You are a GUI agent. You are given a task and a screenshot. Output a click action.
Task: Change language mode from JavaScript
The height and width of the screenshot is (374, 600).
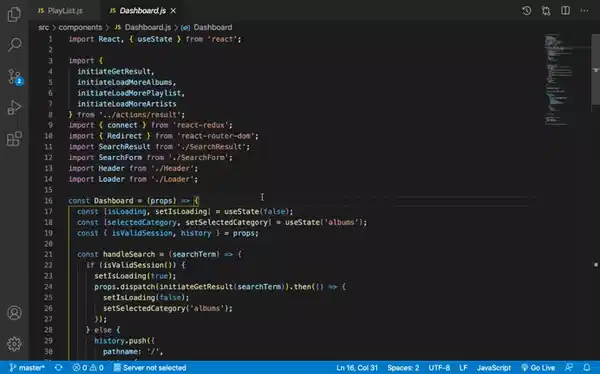494,368
